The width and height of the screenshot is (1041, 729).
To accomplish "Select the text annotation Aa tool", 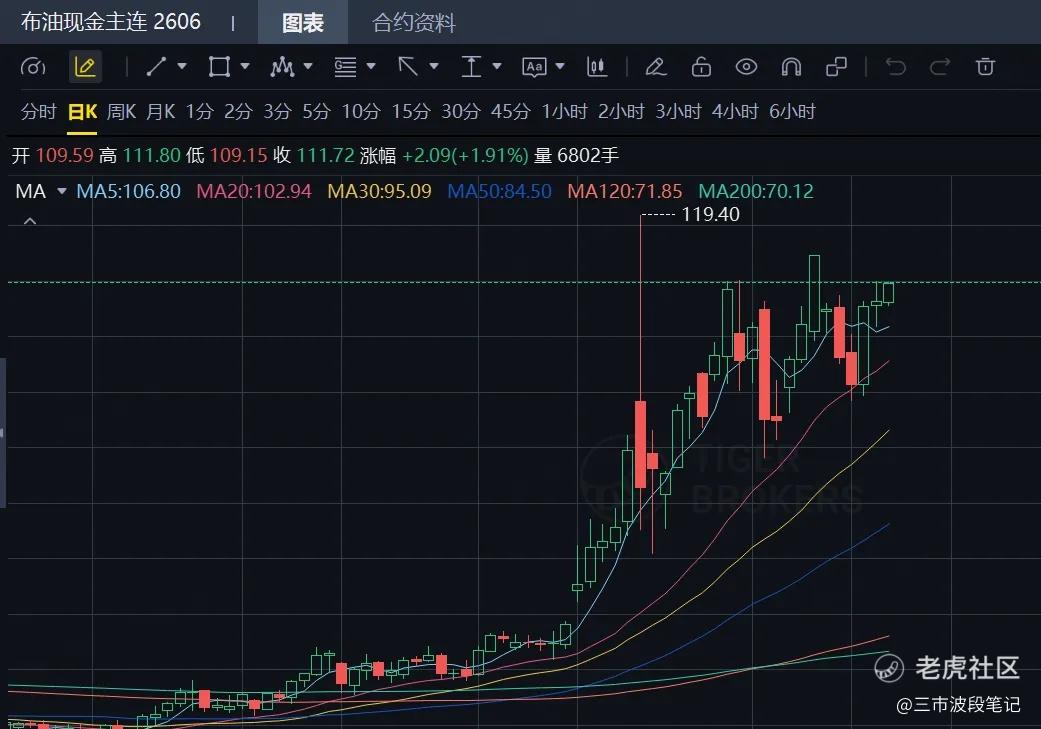I will tap(534, 66).
